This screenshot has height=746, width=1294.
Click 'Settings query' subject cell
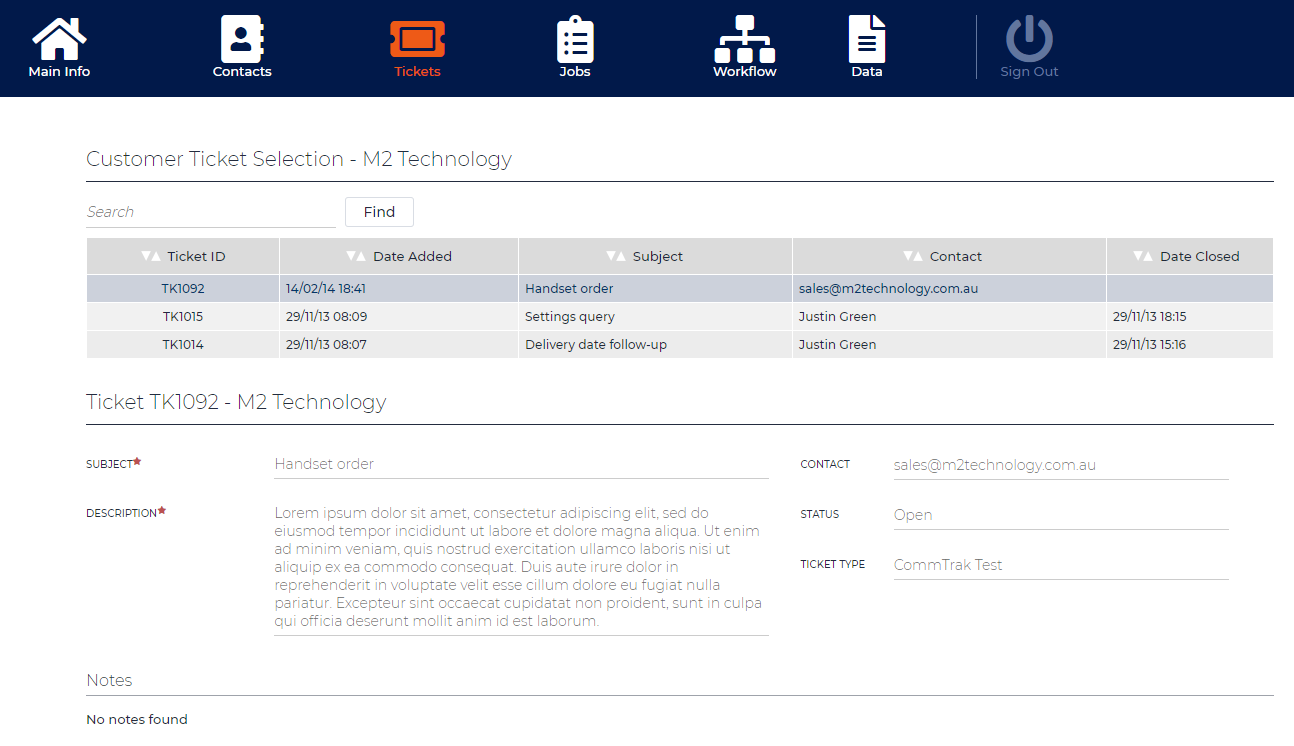point(655,316)
